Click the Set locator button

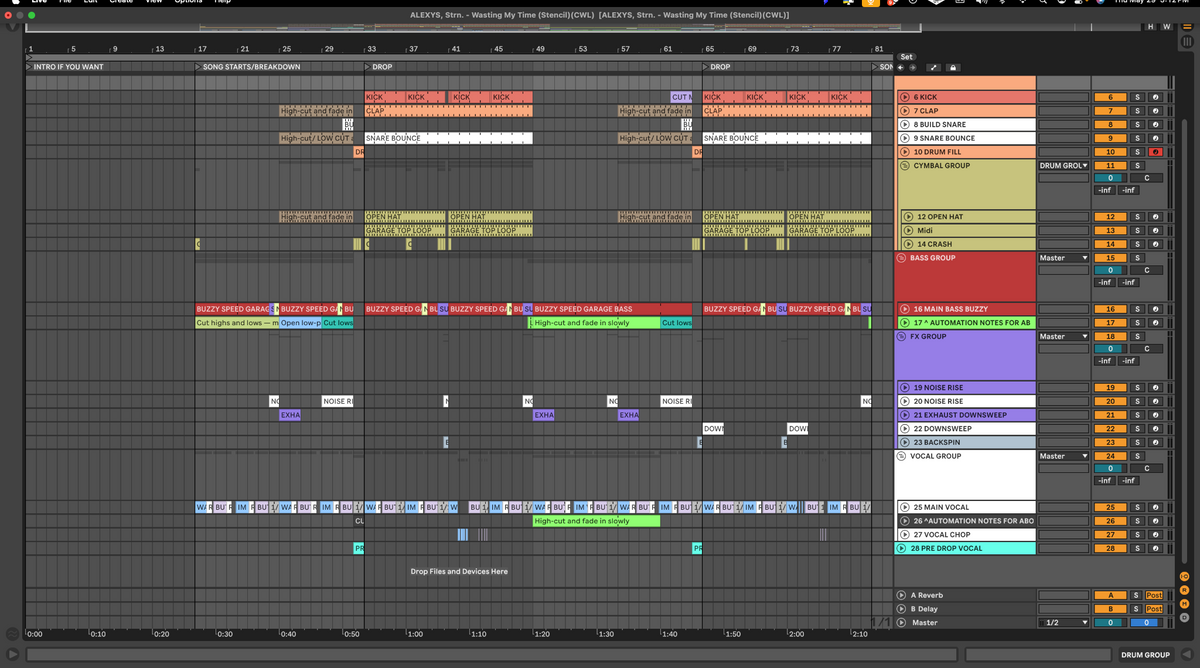pyautogui.click(x=906, y=57)
